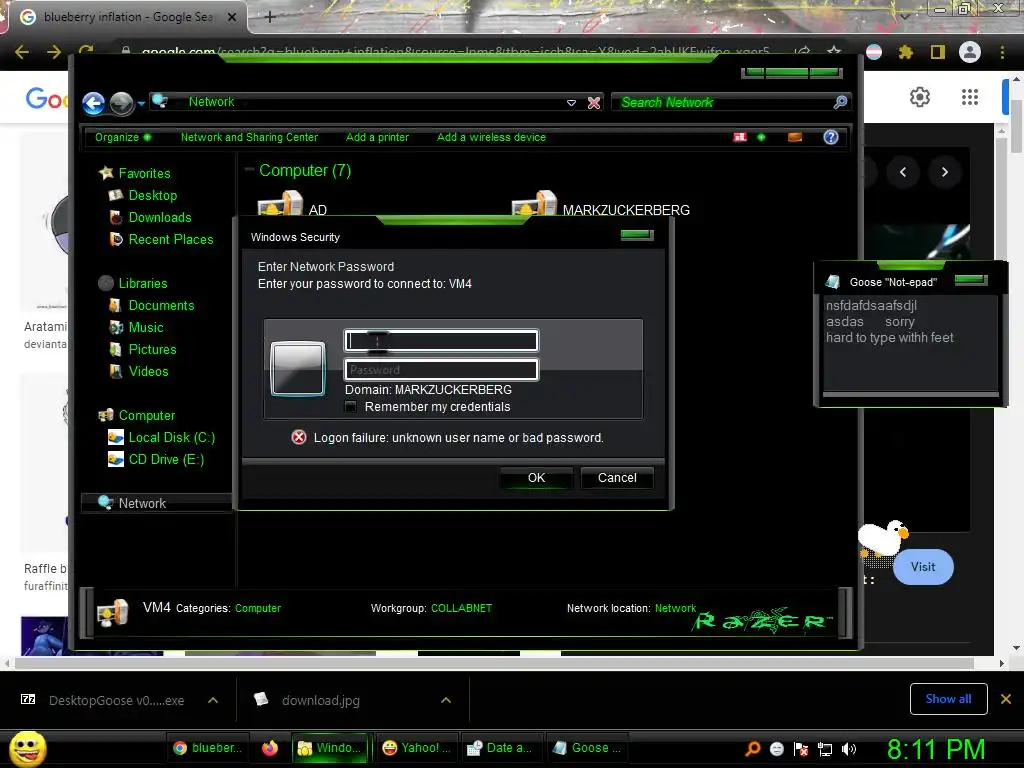Click the desktop goose
This screenshot has width=1024, height=768.
tap(883, 539)
